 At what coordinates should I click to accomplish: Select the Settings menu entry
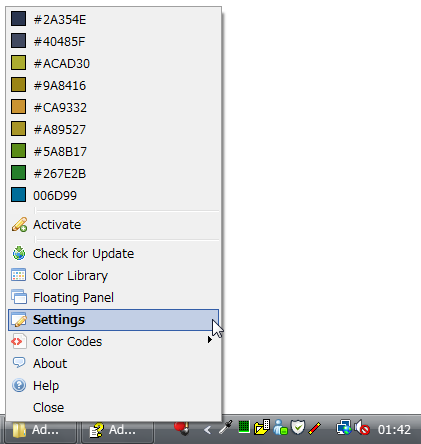pyautogui.click(x=113, y=320)
